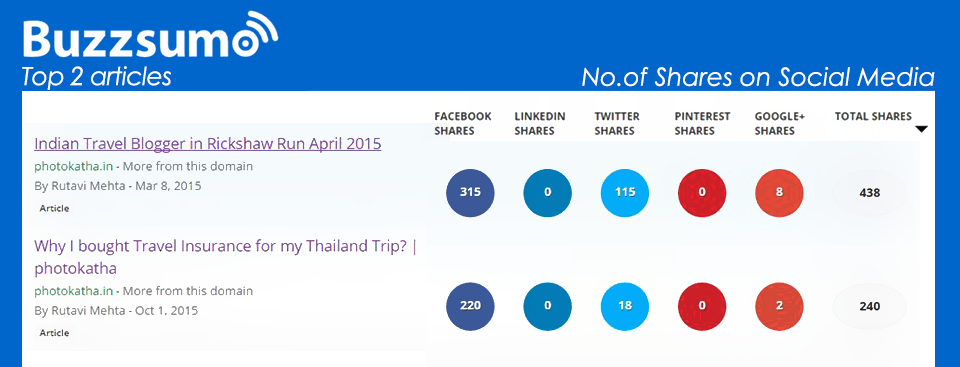Viewport: 960px width, 367px height.
Task: Click first article's Pinterest zero-shares circle
Action: click(702, 192)
